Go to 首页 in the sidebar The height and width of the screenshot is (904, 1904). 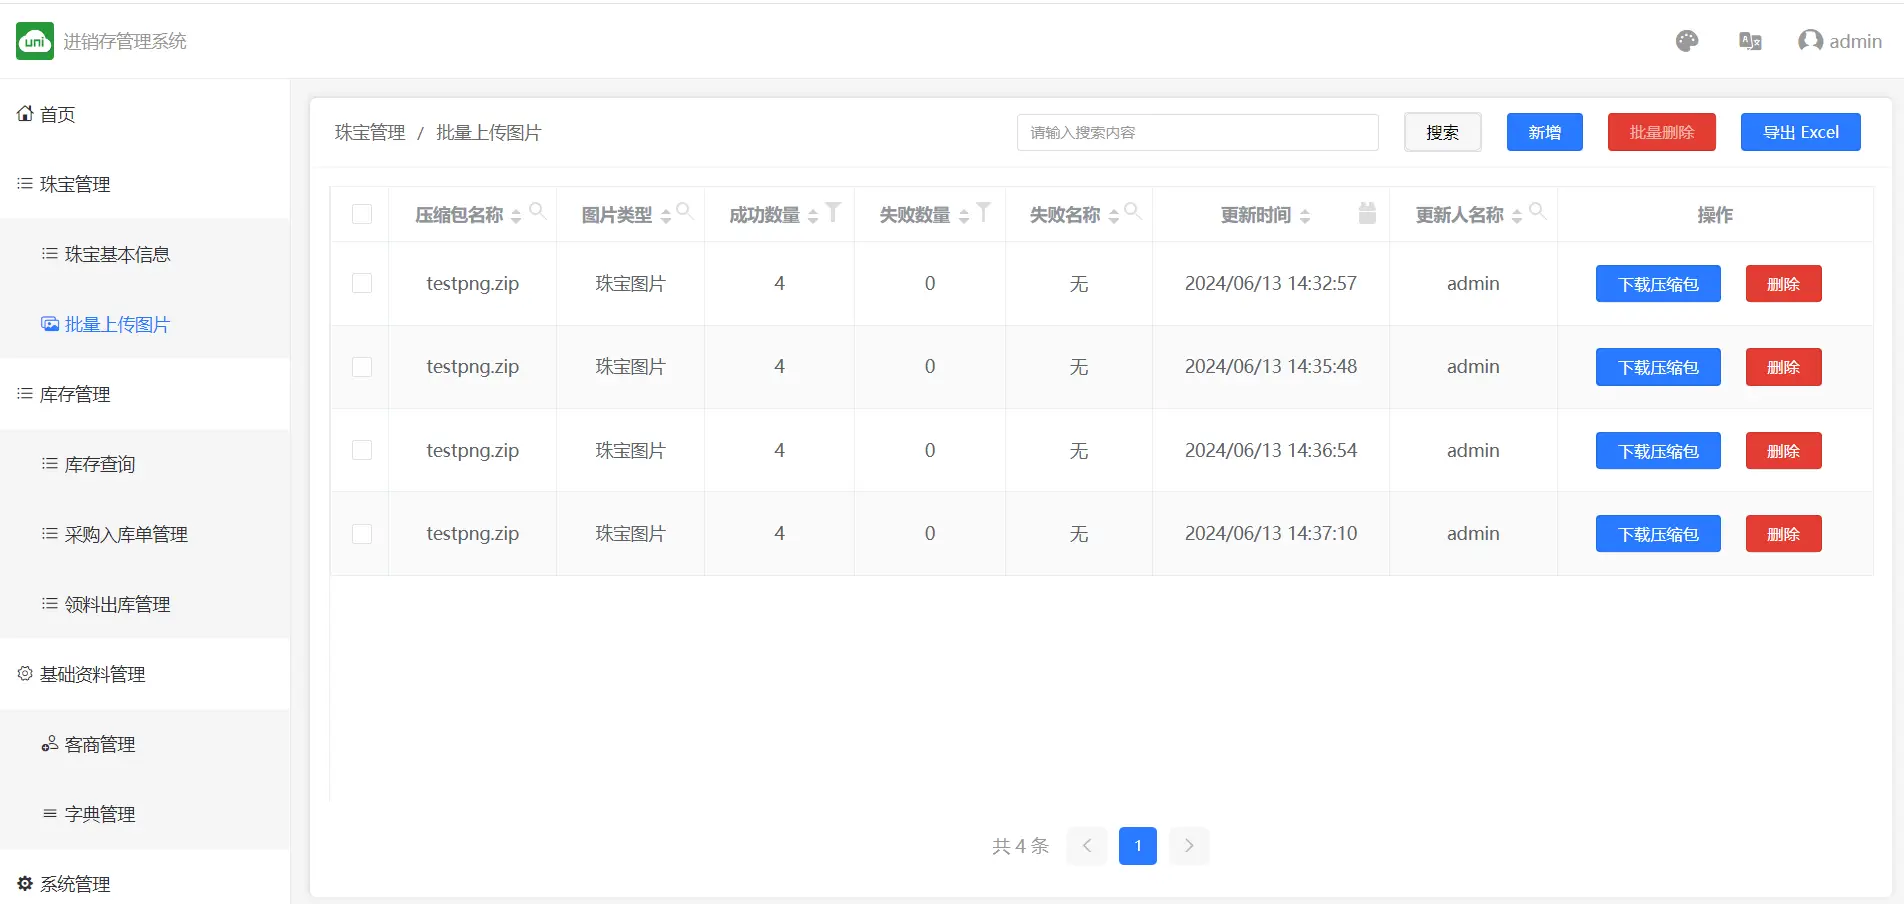[145, 114]
